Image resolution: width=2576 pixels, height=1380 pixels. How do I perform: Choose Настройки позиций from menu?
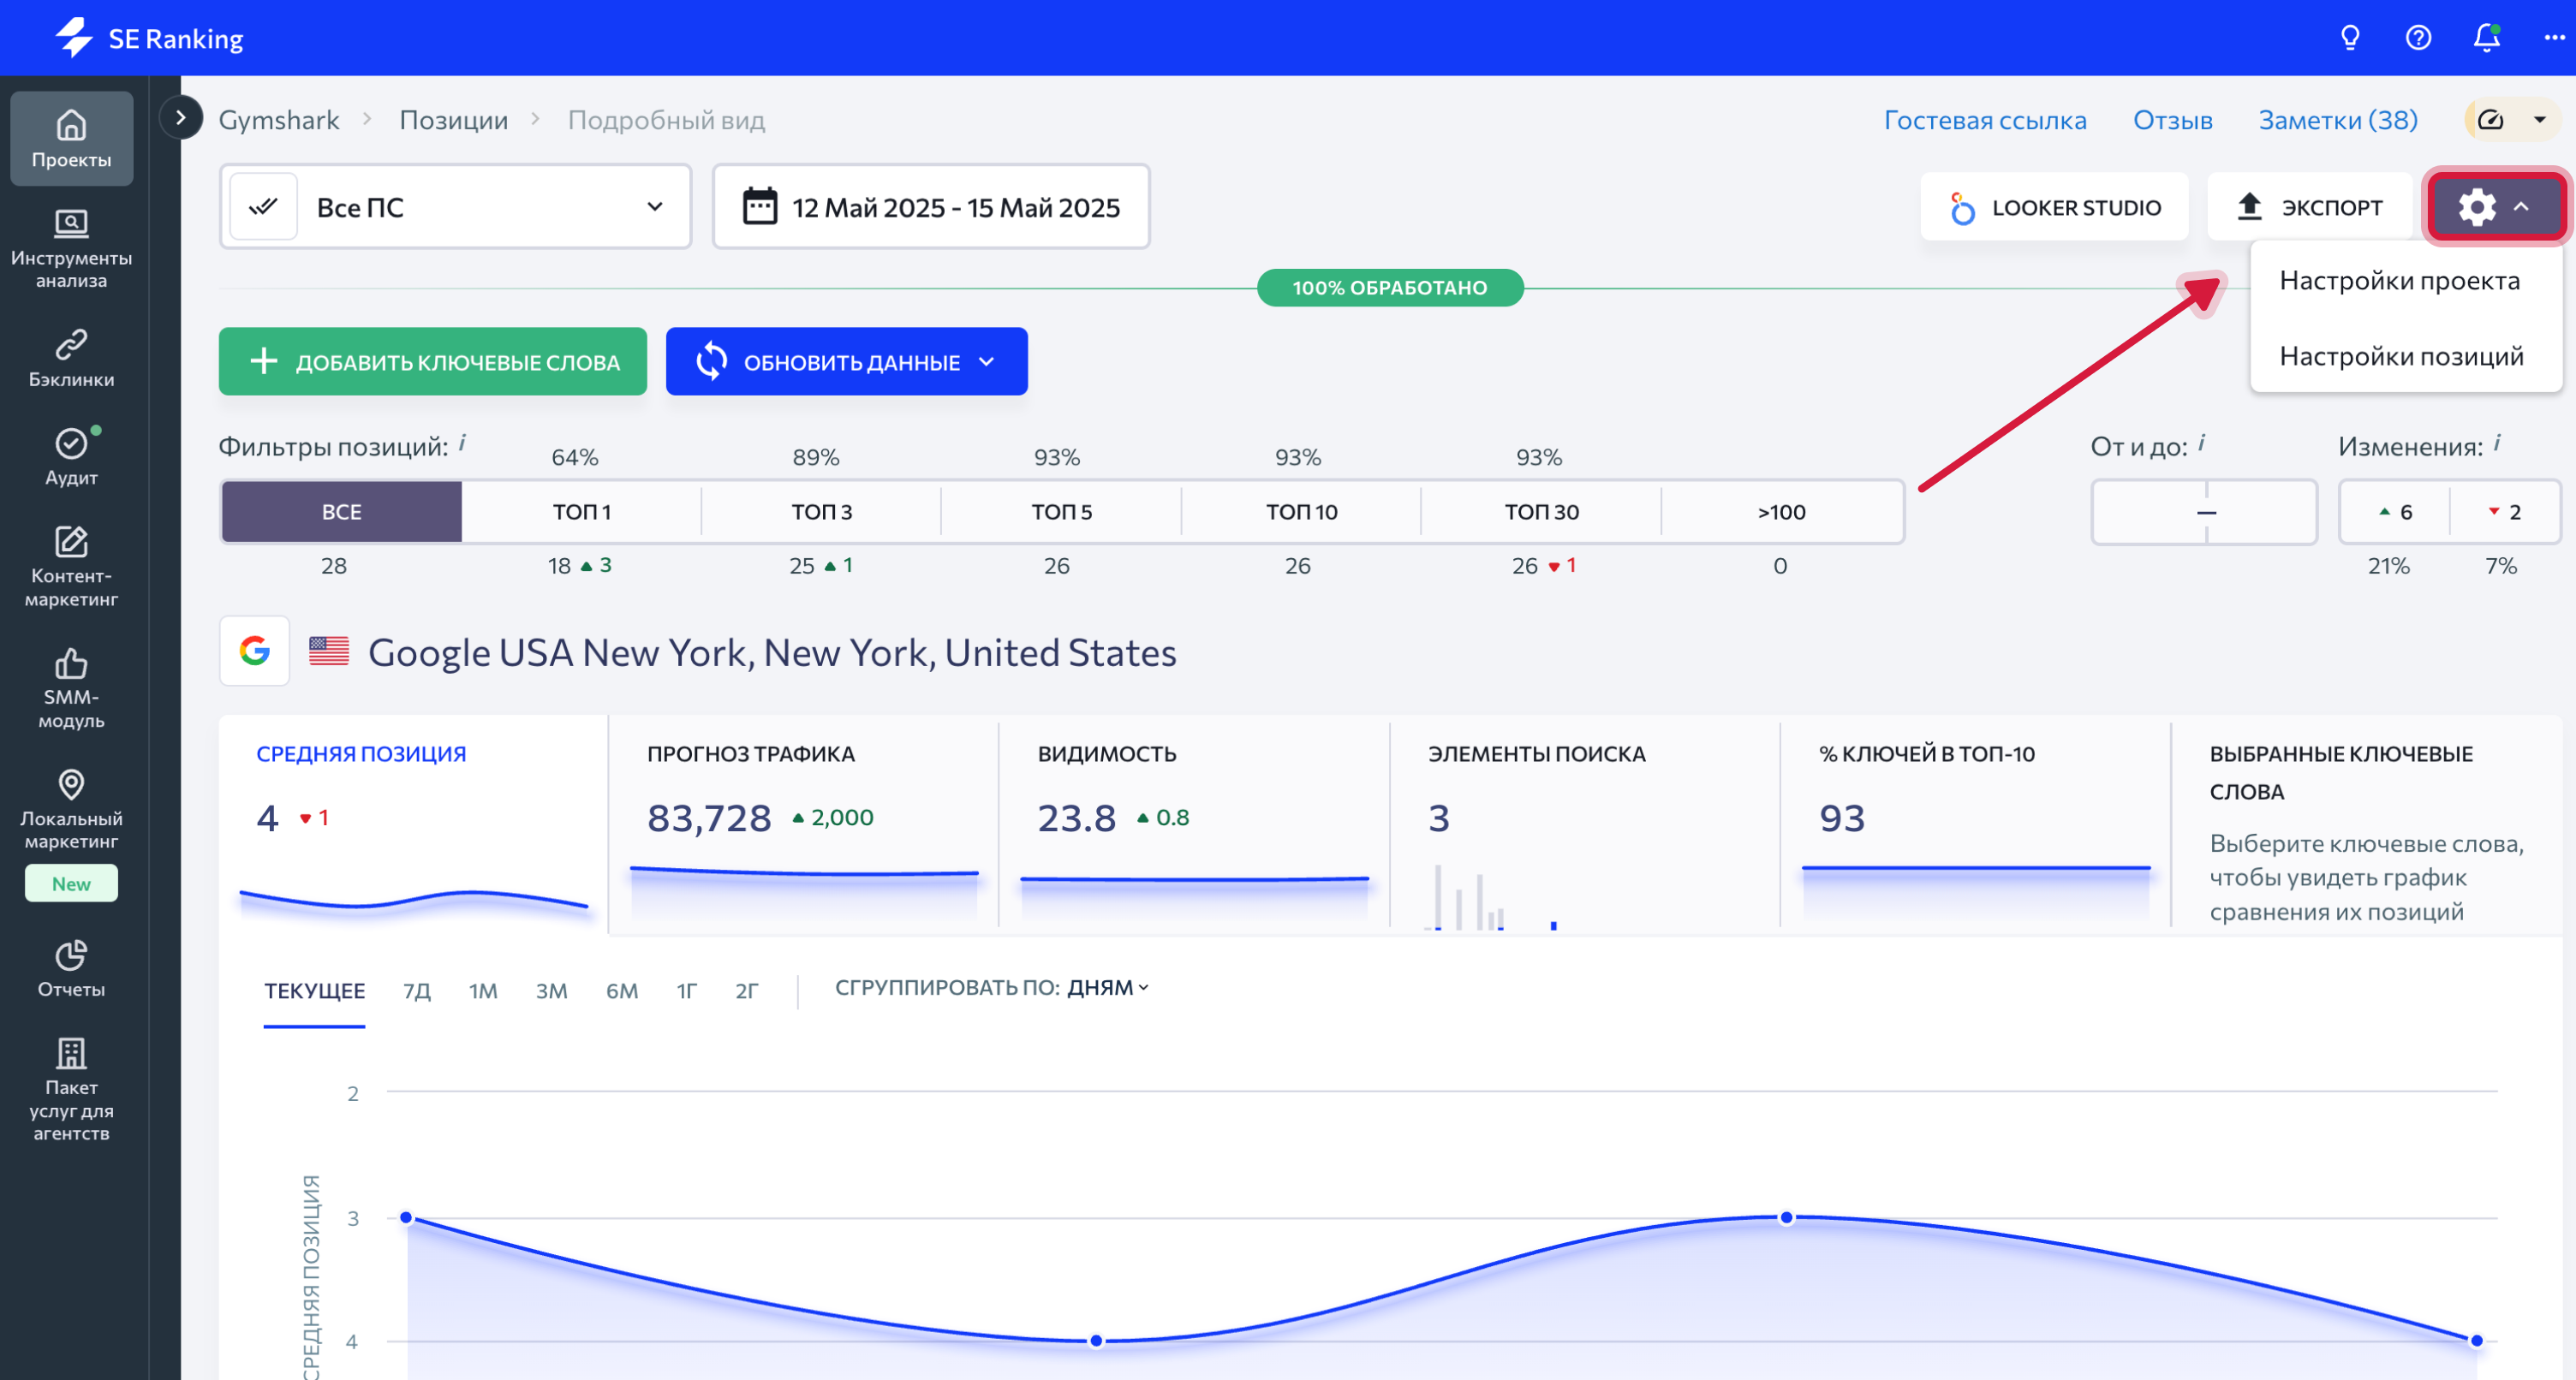coord(2401,357)
